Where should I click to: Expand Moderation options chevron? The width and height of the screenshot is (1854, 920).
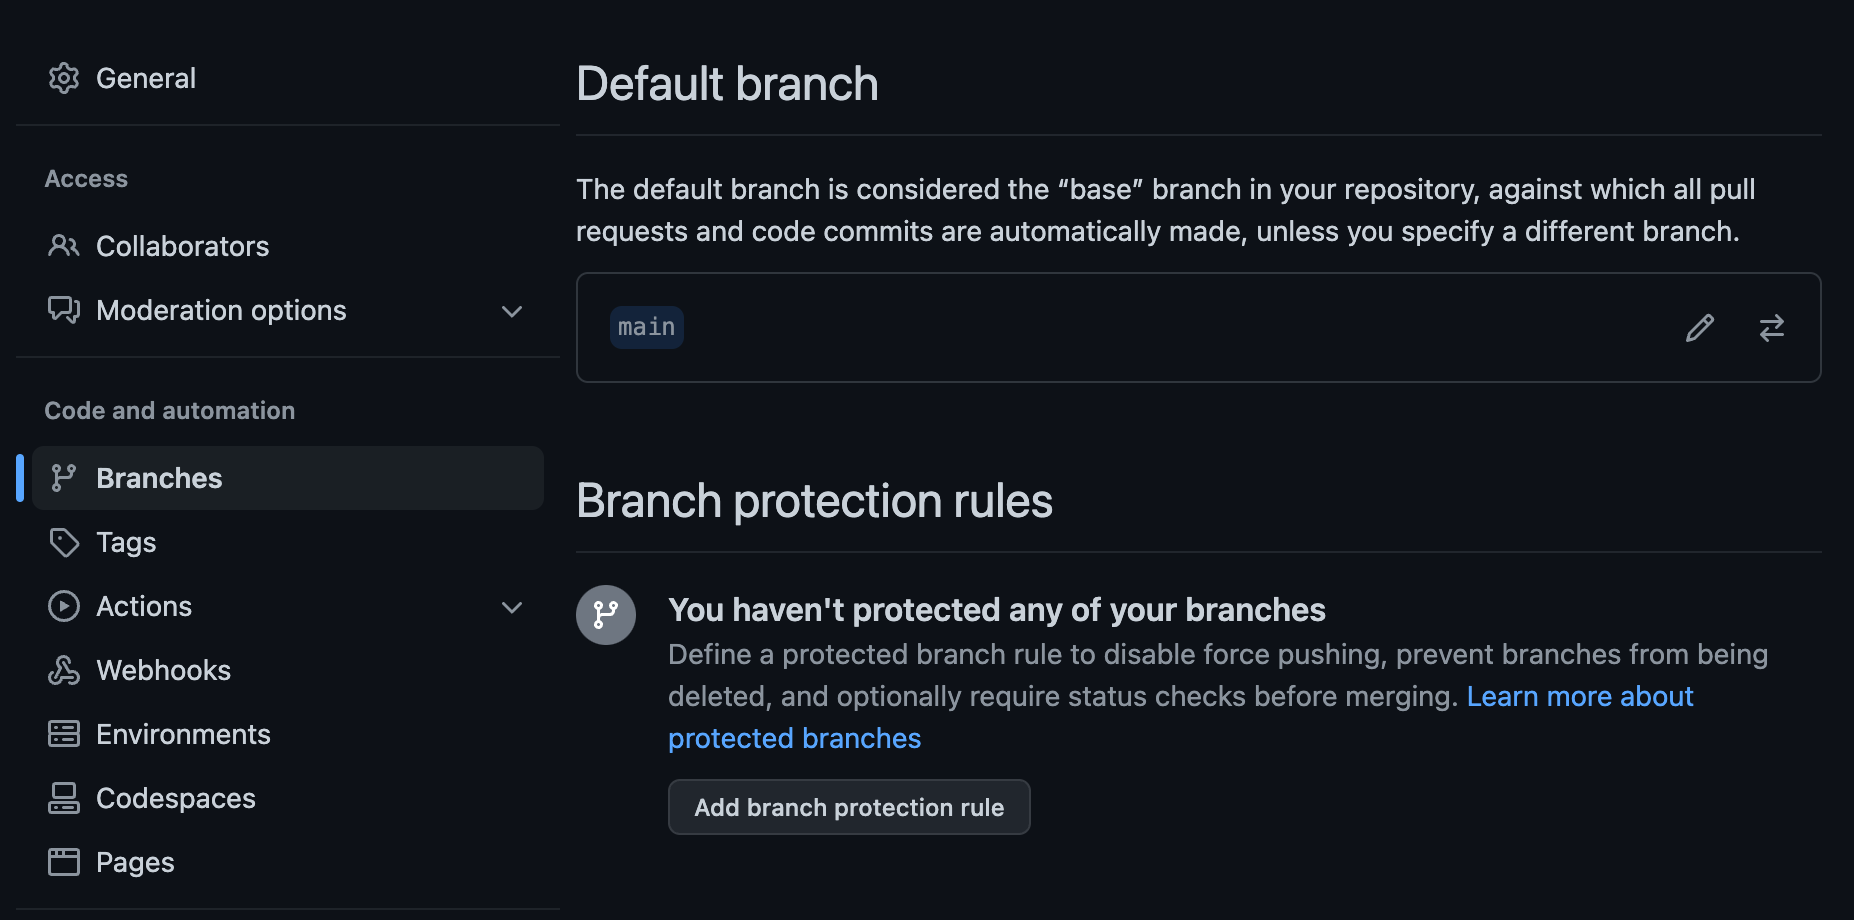pyautogui.click(x=512, y=311)
